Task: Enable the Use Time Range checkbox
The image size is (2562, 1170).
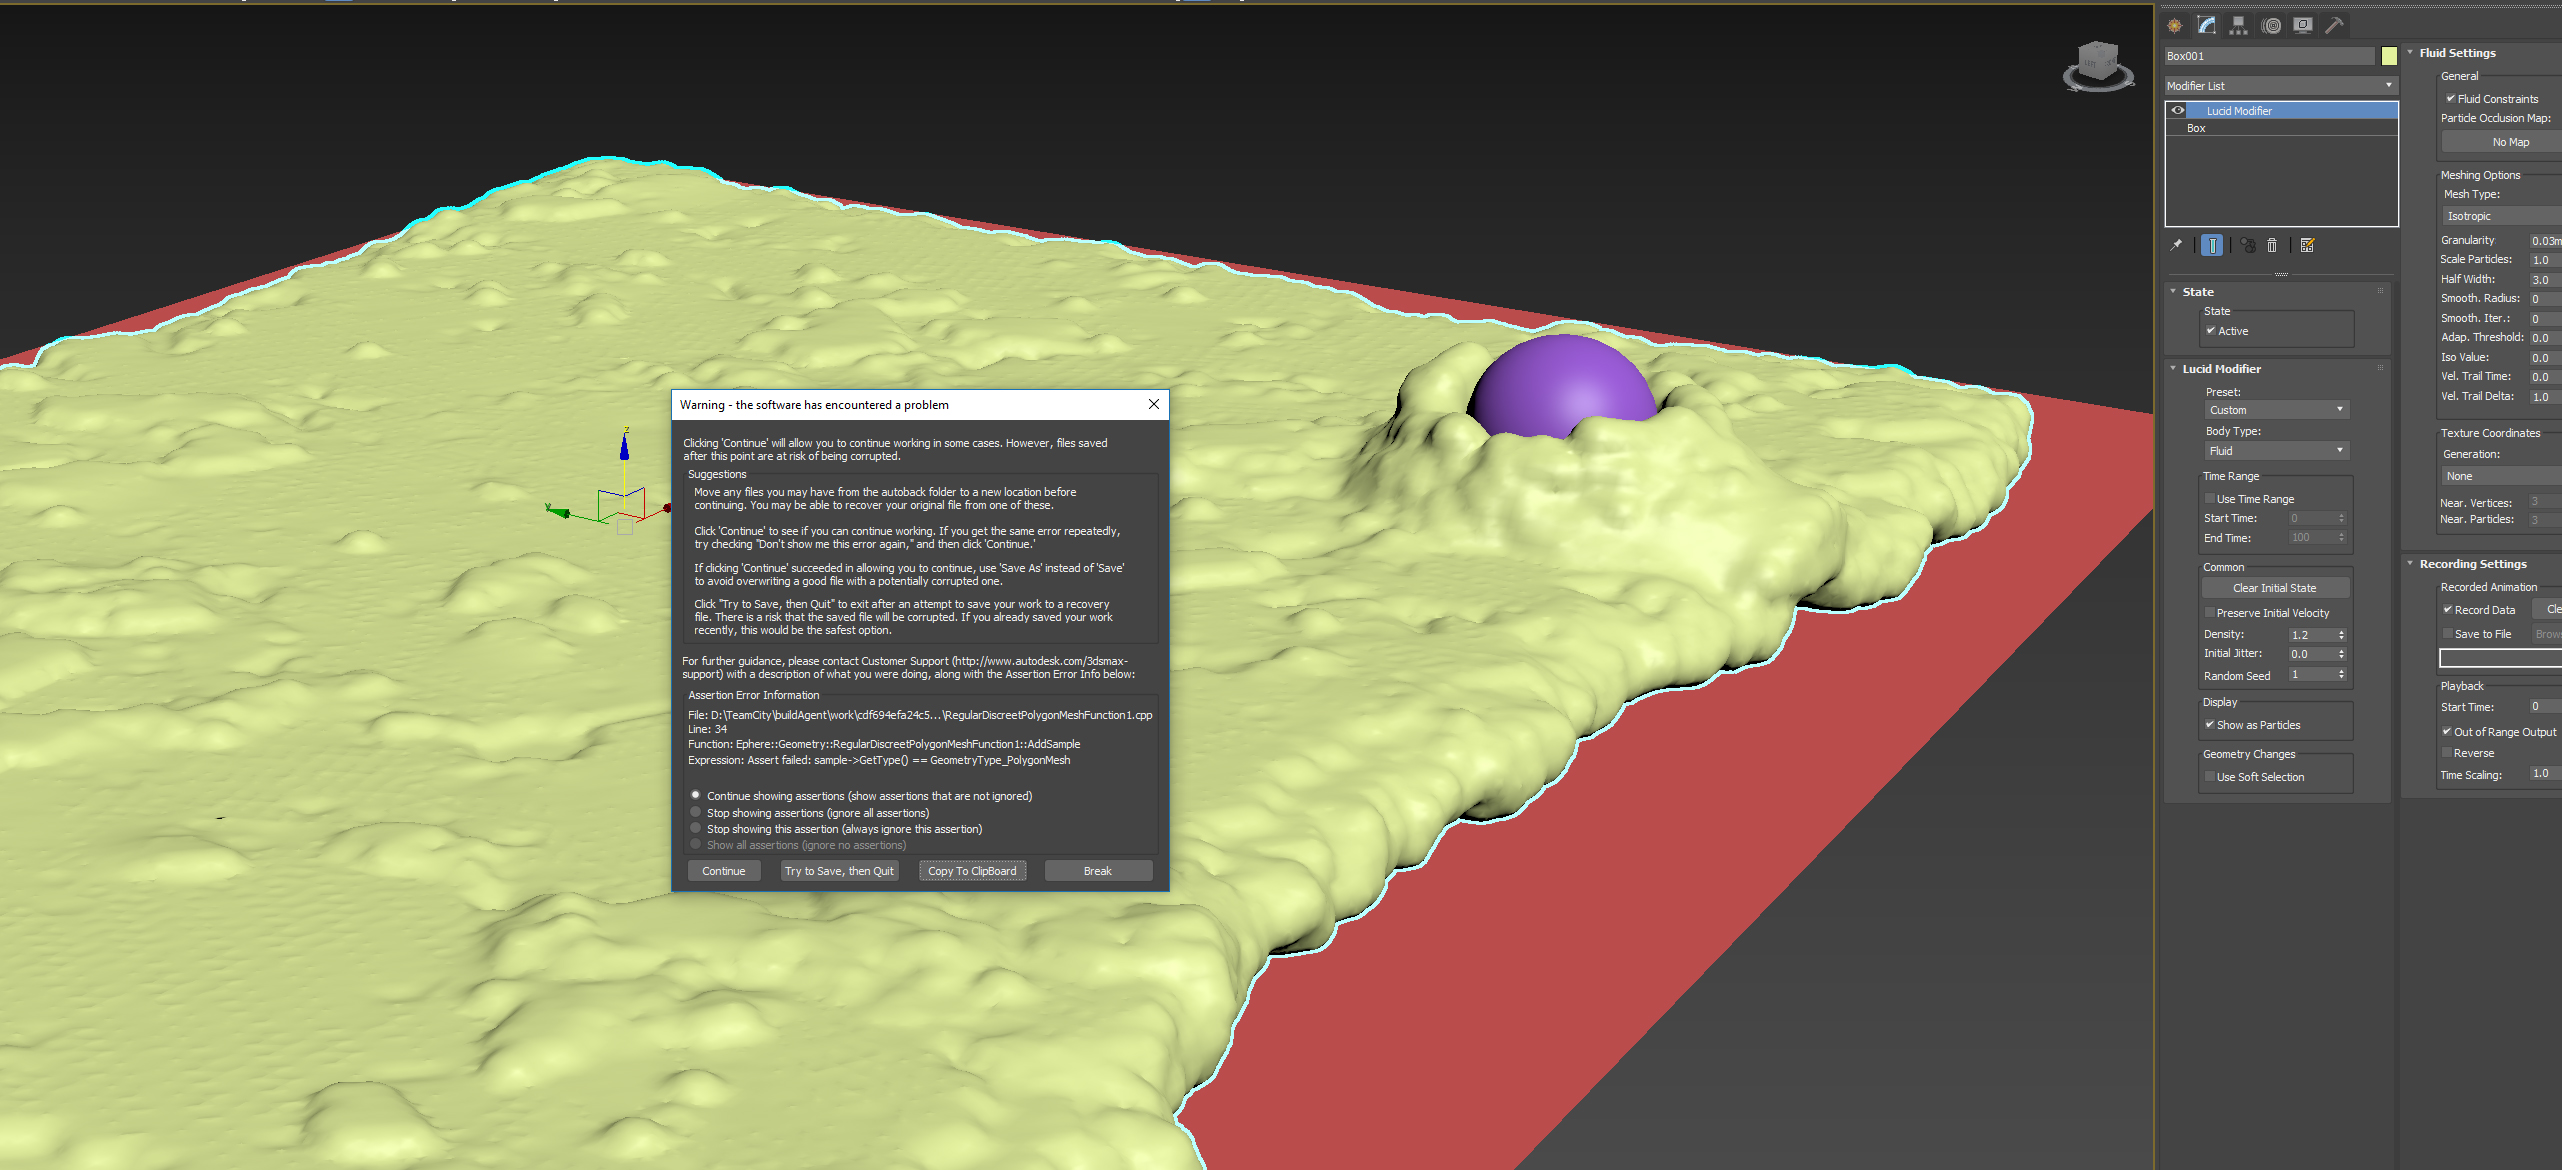Action: [x=2210, y=499]
